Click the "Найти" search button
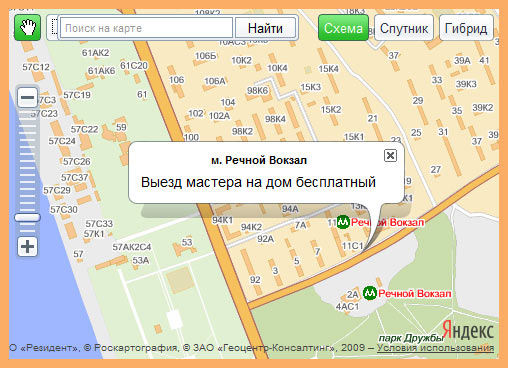 click(265, 28)
